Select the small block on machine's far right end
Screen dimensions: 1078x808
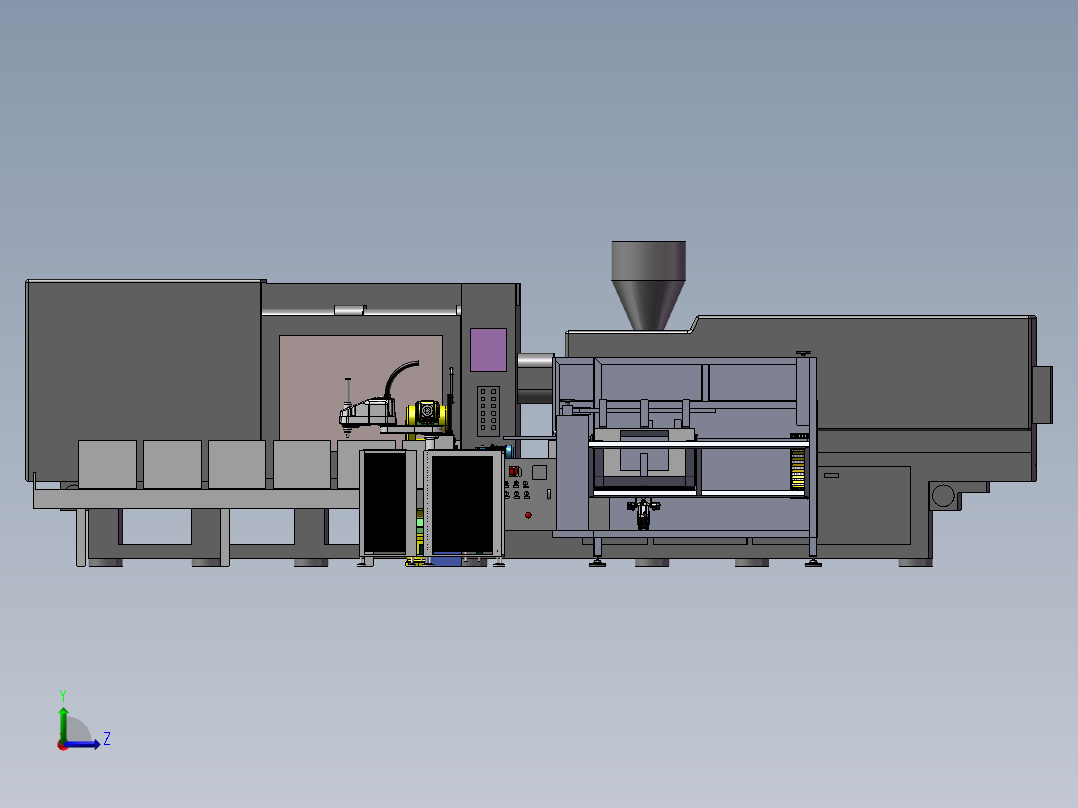point(1043,395)
